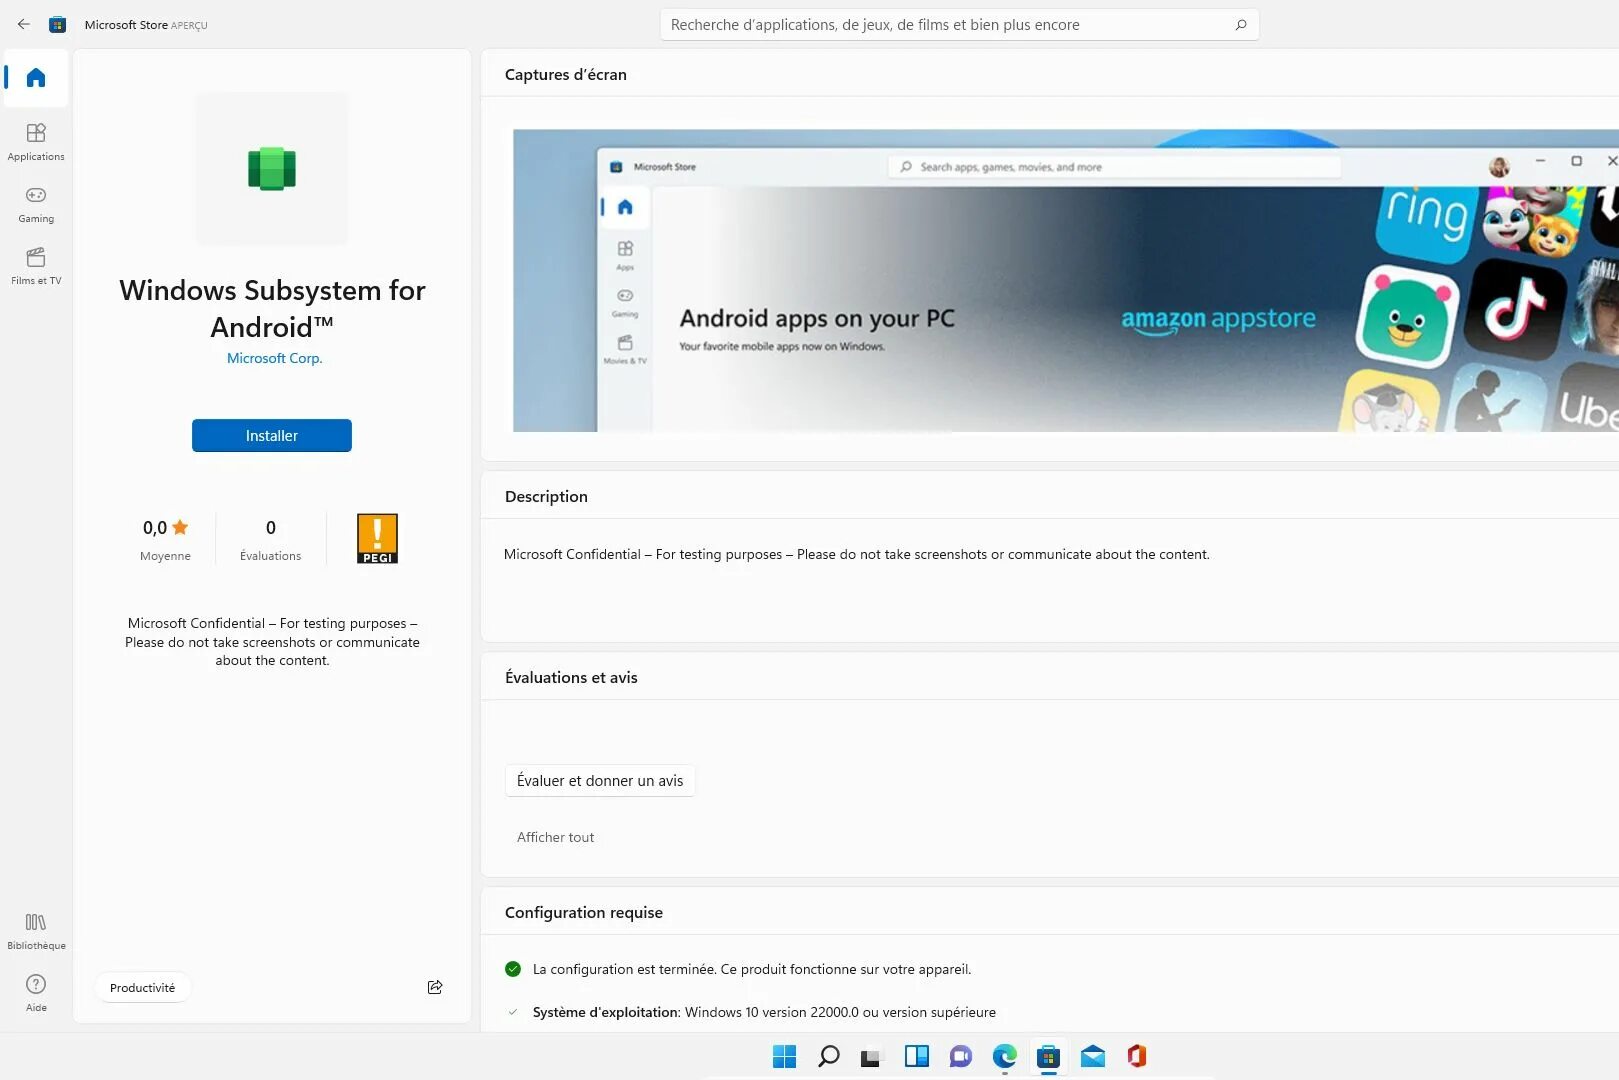Open Office from the taskbar
The width and height of the screenshot is (1619, 1080).
tap(1137, 1056)
